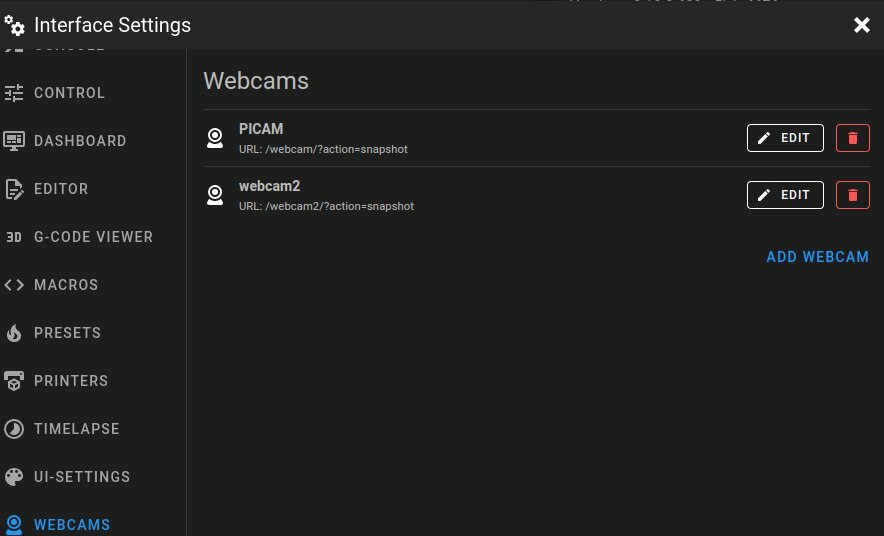Edit the PICAM webcam
884x536 pixels.
pyautogui.click(x=785, y=138)
